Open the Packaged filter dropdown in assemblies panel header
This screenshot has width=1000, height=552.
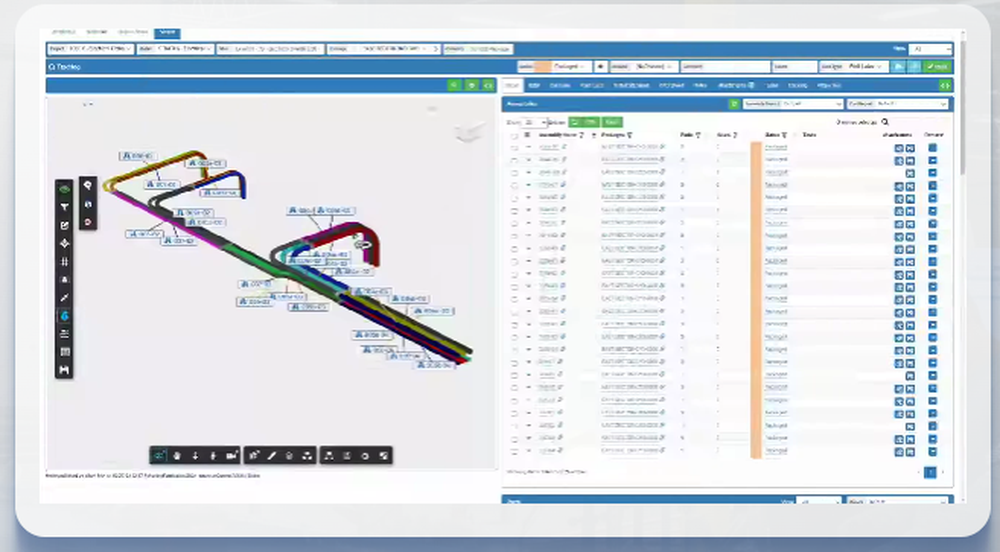(x=898, y=104)
